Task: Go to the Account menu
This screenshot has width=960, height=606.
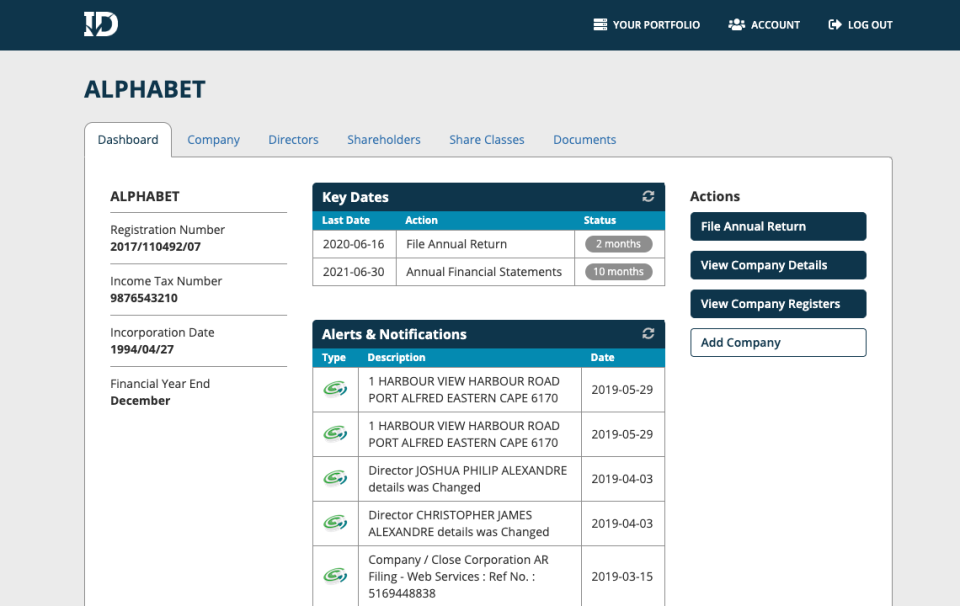Action: click(764, 25)
